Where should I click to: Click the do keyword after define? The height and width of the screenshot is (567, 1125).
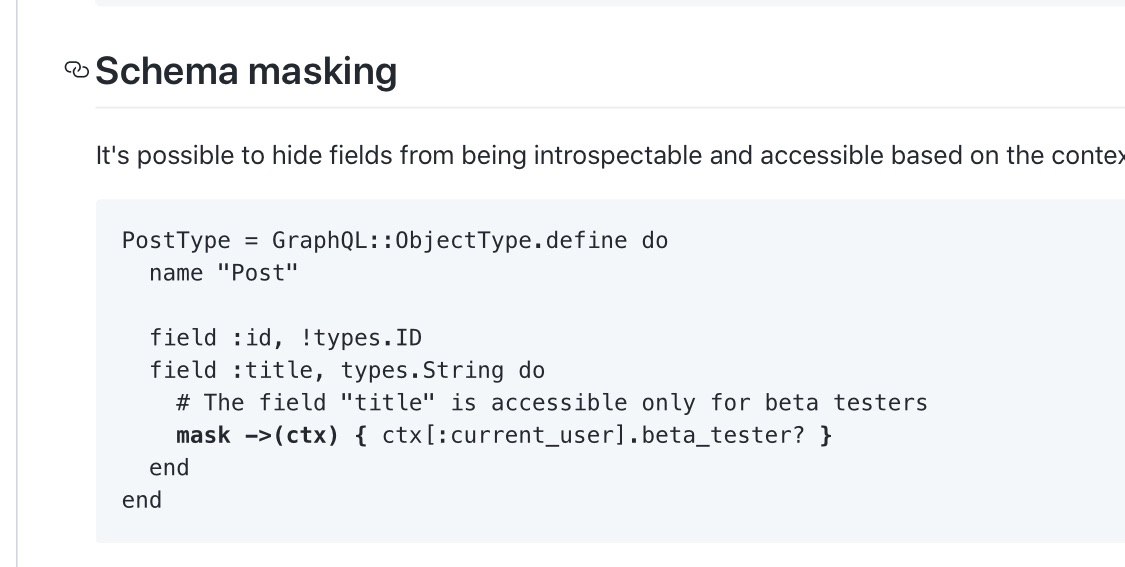(x=655, y=240)
